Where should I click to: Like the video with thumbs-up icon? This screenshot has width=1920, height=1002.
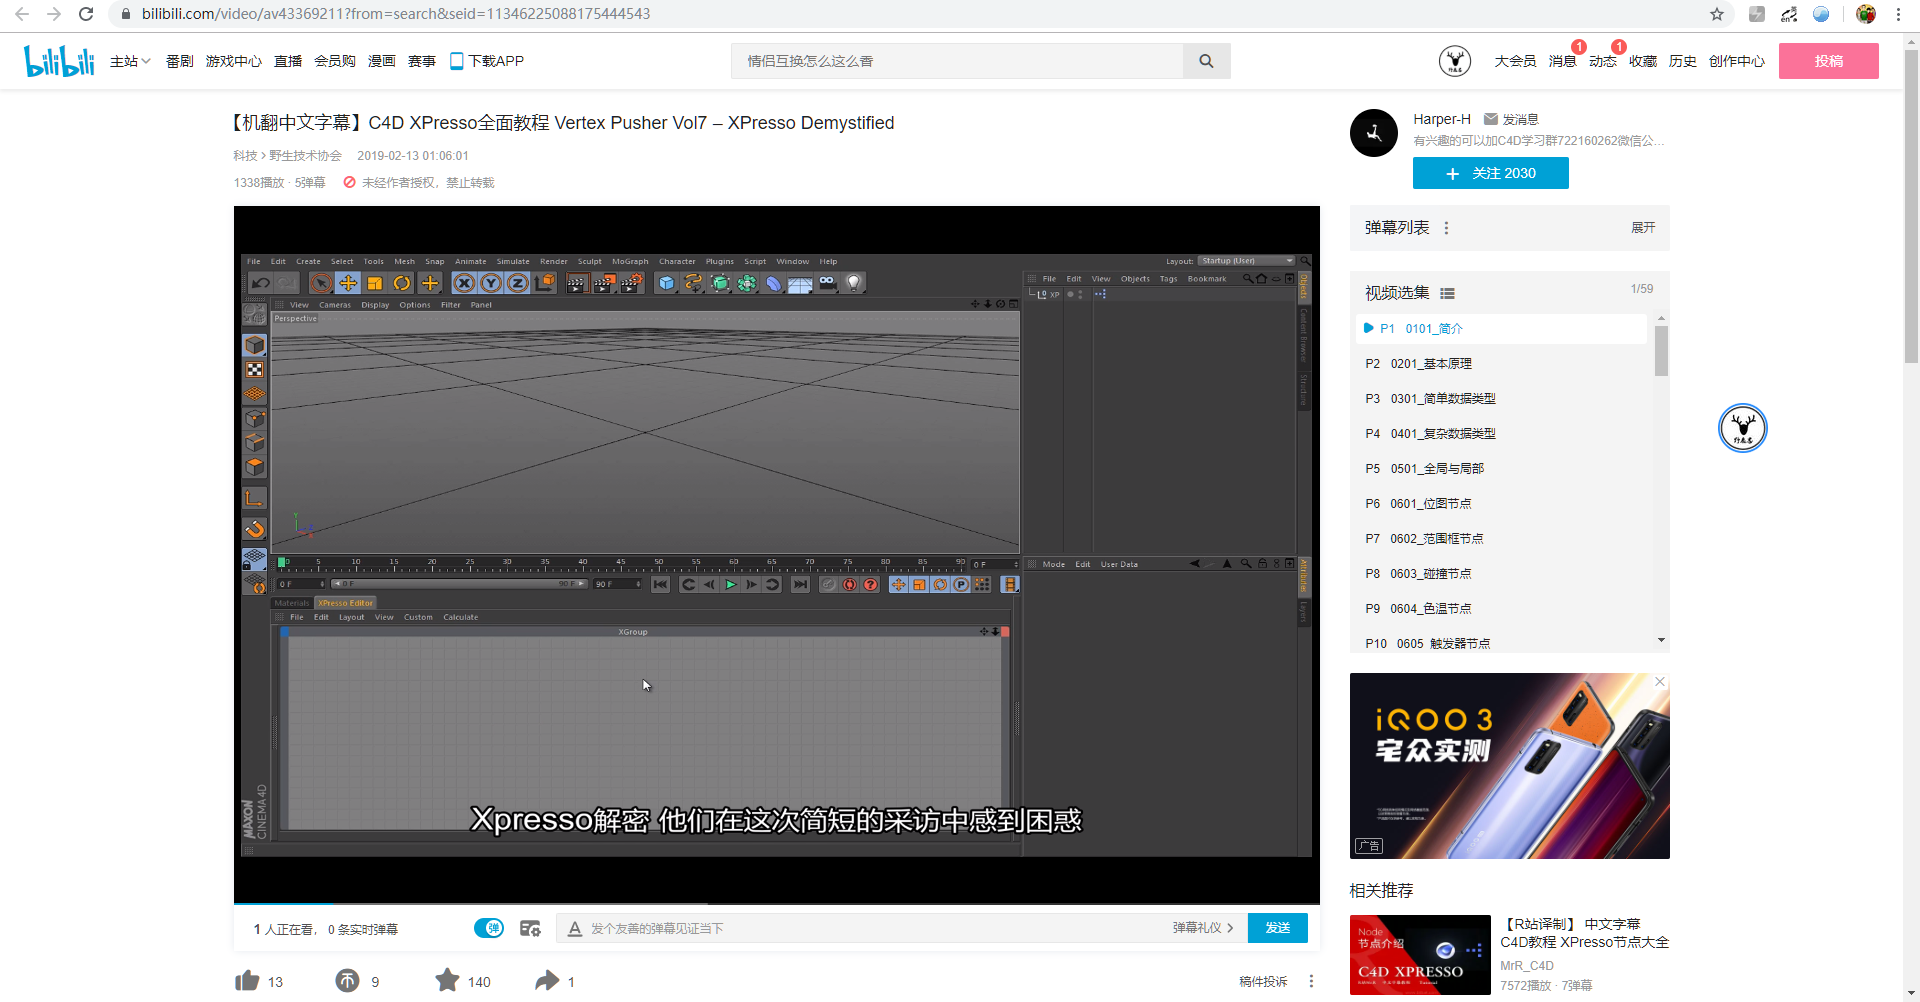tap(247, 981)
